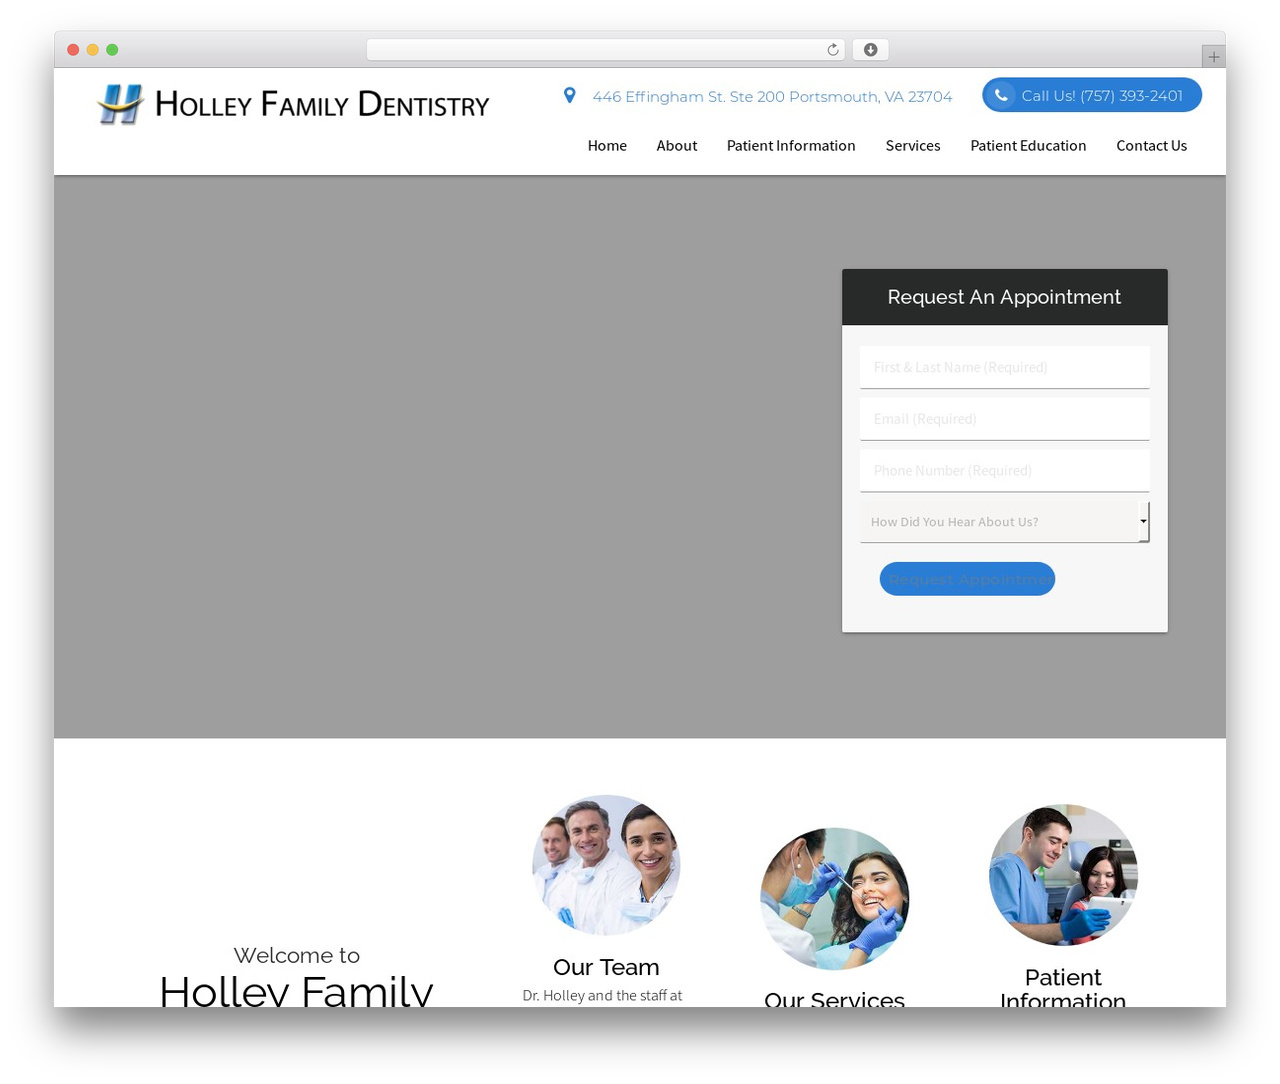Open the Patient Information menu item
This screenshot has width=1280, height=1084.
(x=791, y=146)
